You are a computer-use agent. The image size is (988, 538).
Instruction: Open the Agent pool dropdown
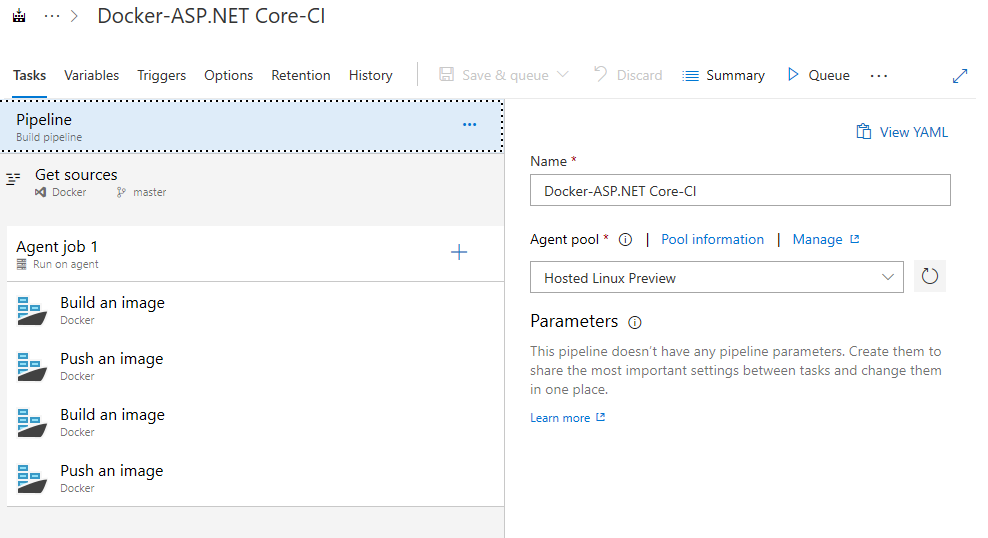click(716, 277)
